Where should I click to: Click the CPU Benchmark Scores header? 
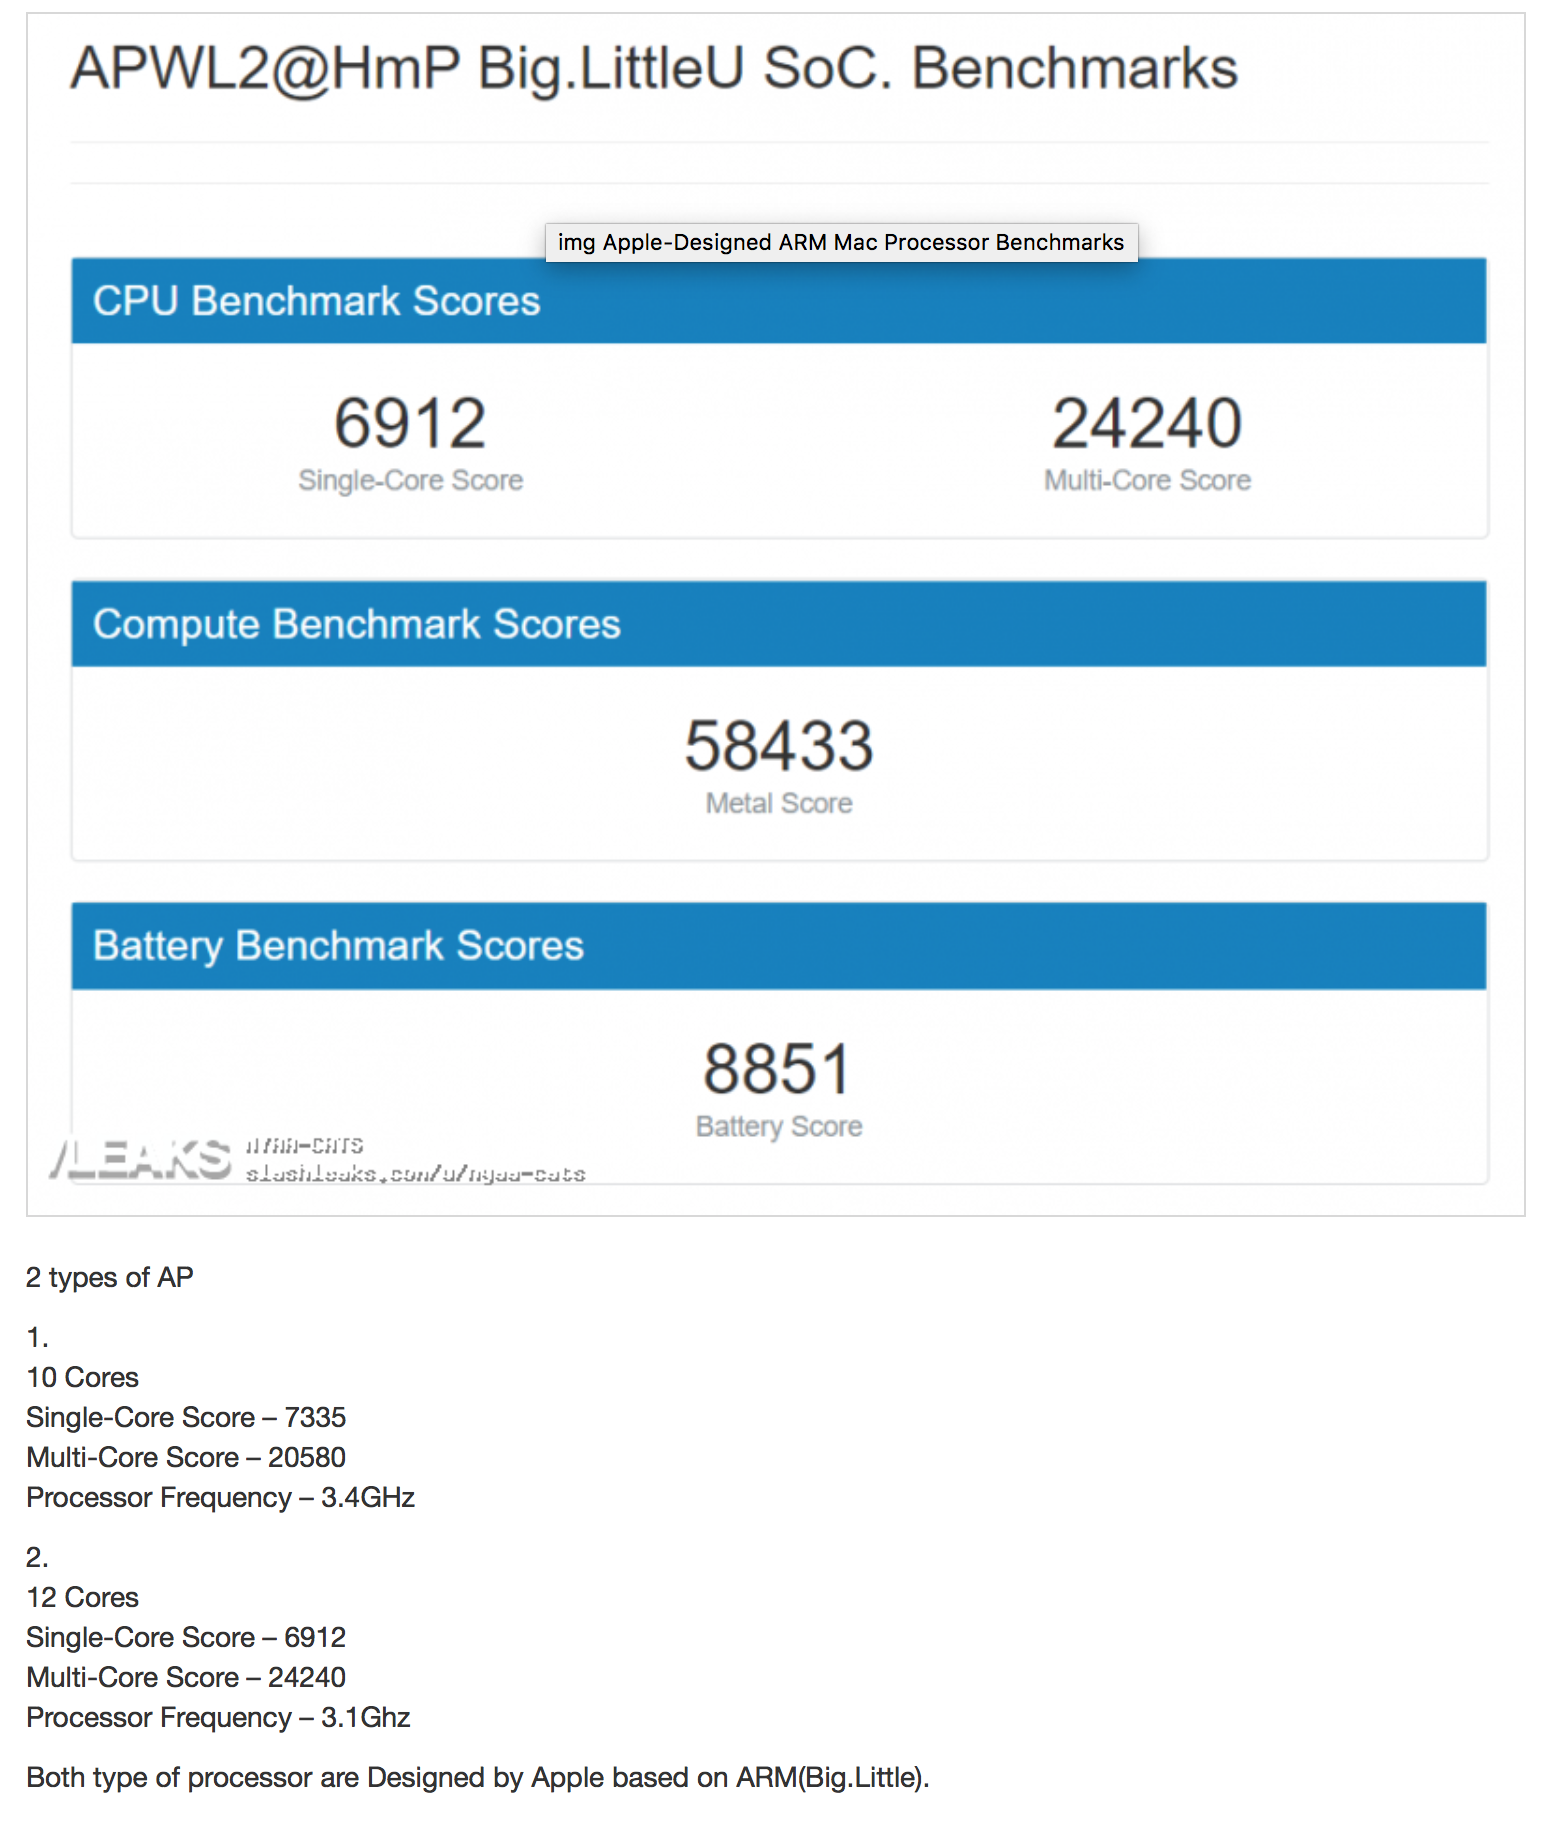point(779,301)
